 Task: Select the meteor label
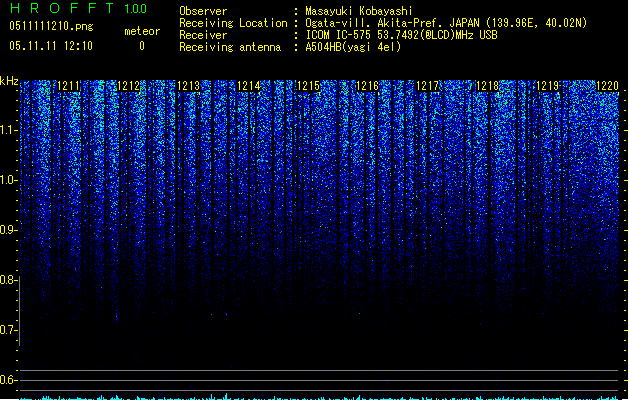point(142,31)
